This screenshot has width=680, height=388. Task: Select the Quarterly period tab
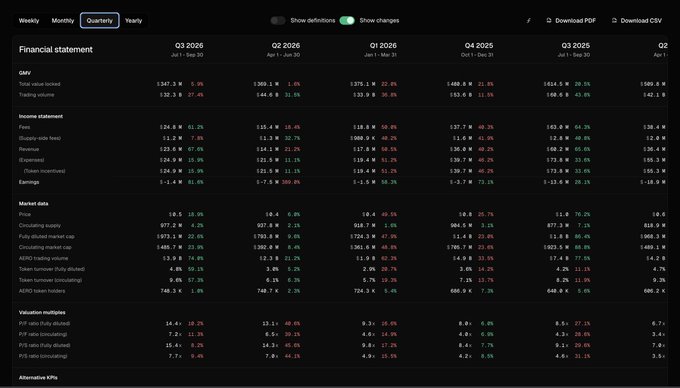click(x=100, y=20)
